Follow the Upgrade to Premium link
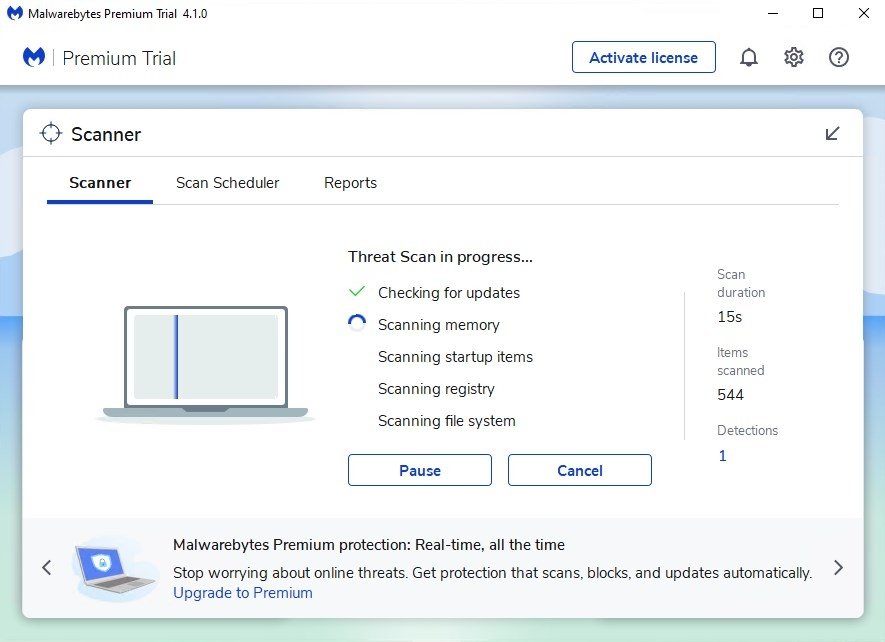Screen dimensions: 885x642 [x=243, y=593]
